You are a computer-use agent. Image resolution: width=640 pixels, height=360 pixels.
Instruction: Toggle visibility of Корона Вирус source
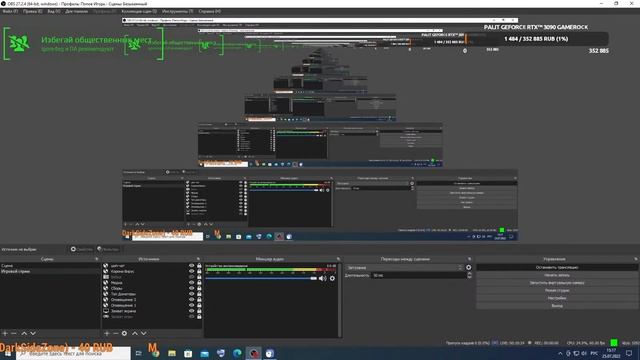coord(191,271)
